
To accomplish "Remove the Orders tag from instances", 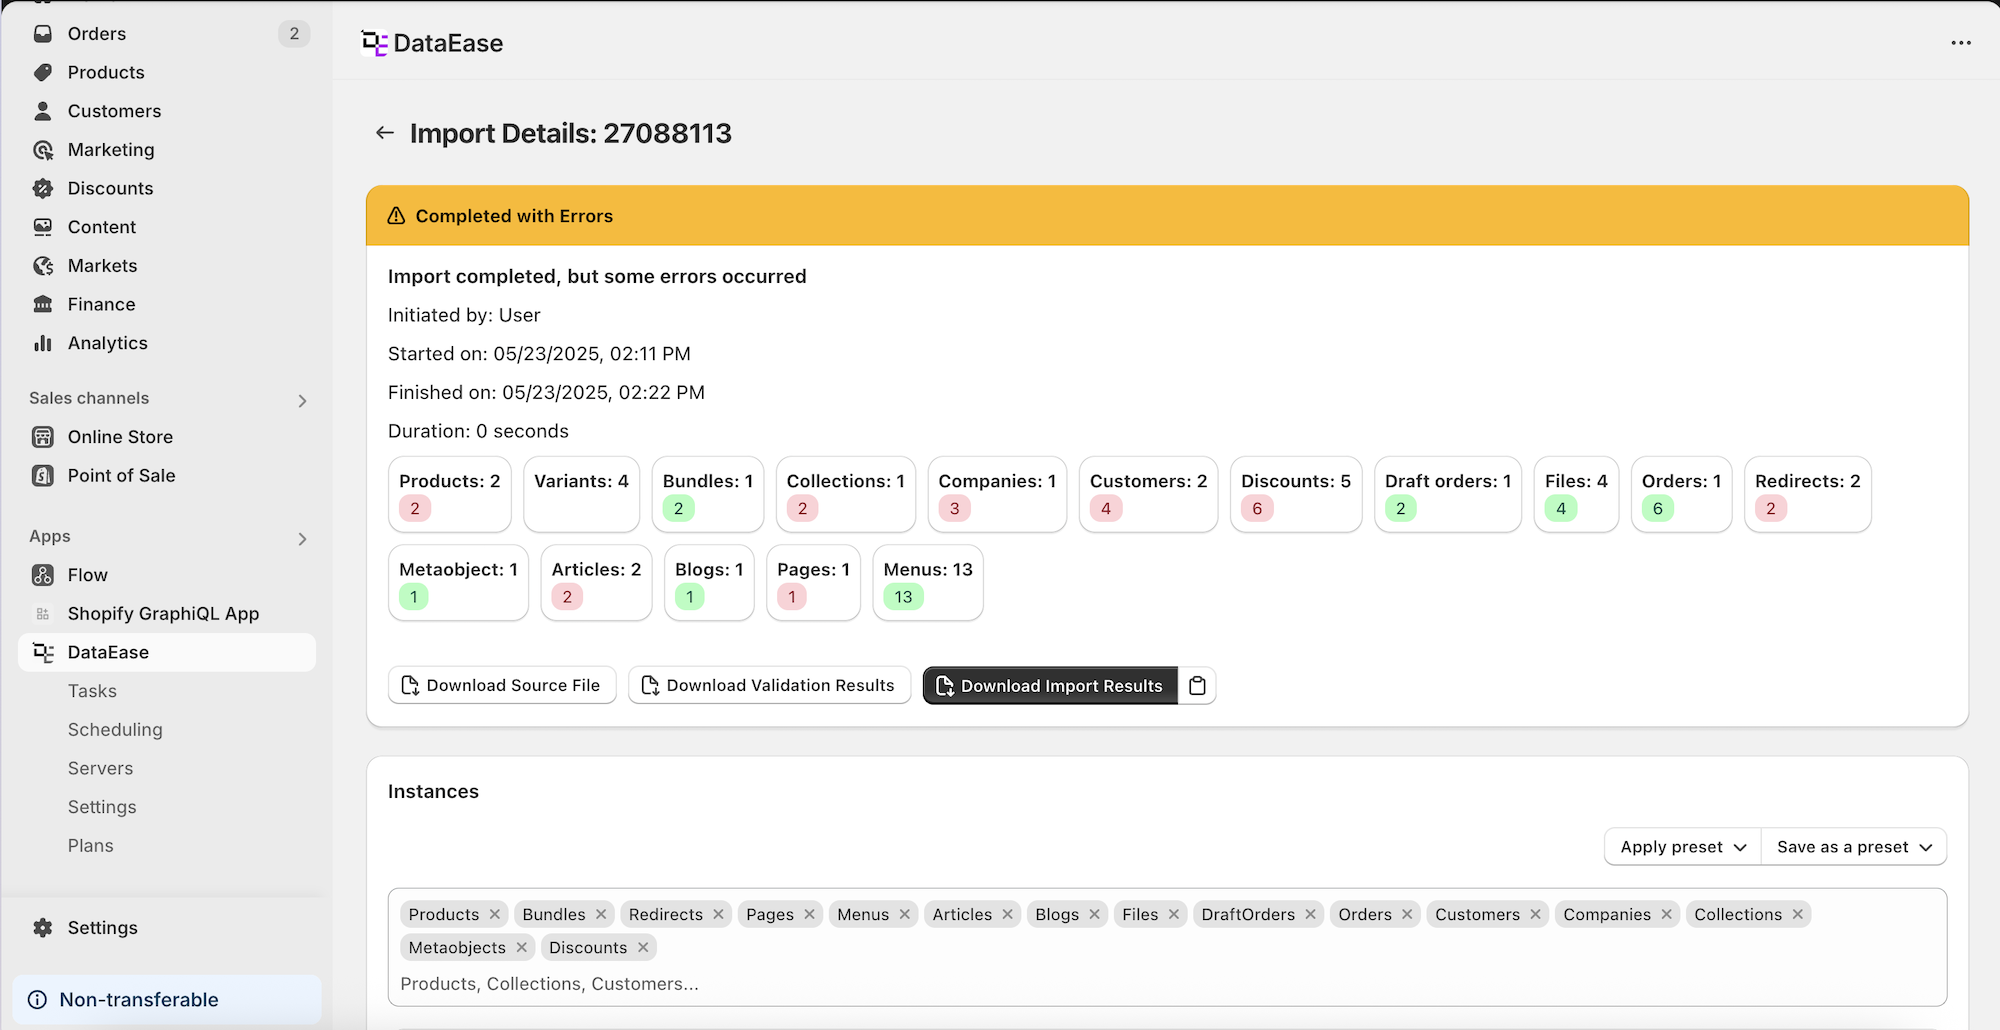I will pyautogui.click(x=1407, y=914).
